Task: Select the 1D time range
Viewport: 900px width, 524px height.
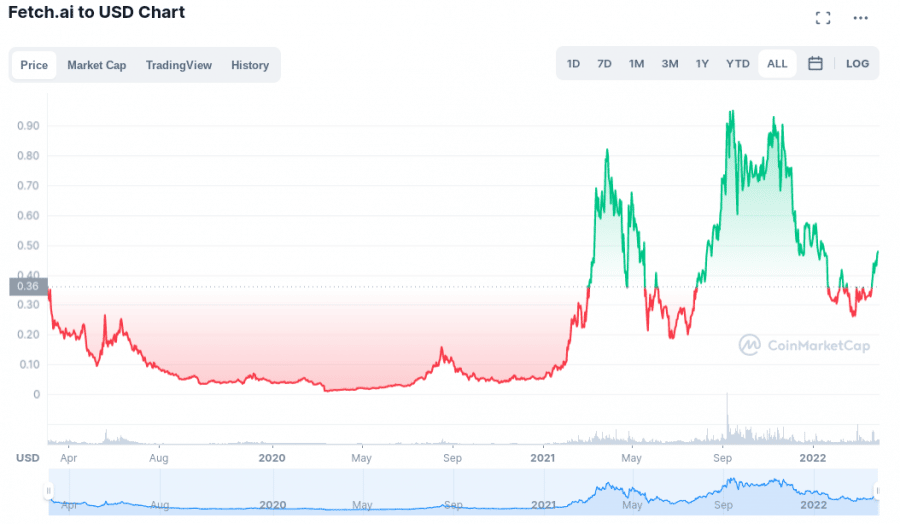Action: click(x=573, y=64)
